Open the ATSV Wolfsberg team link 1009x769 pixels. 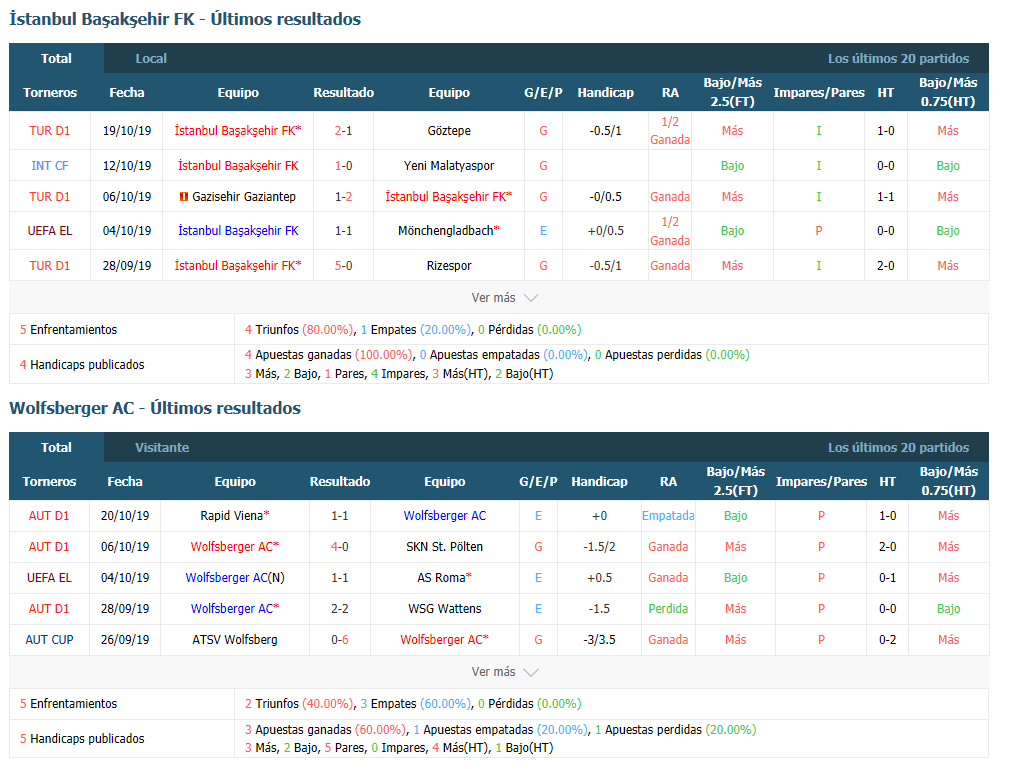(x=235, y=640)
